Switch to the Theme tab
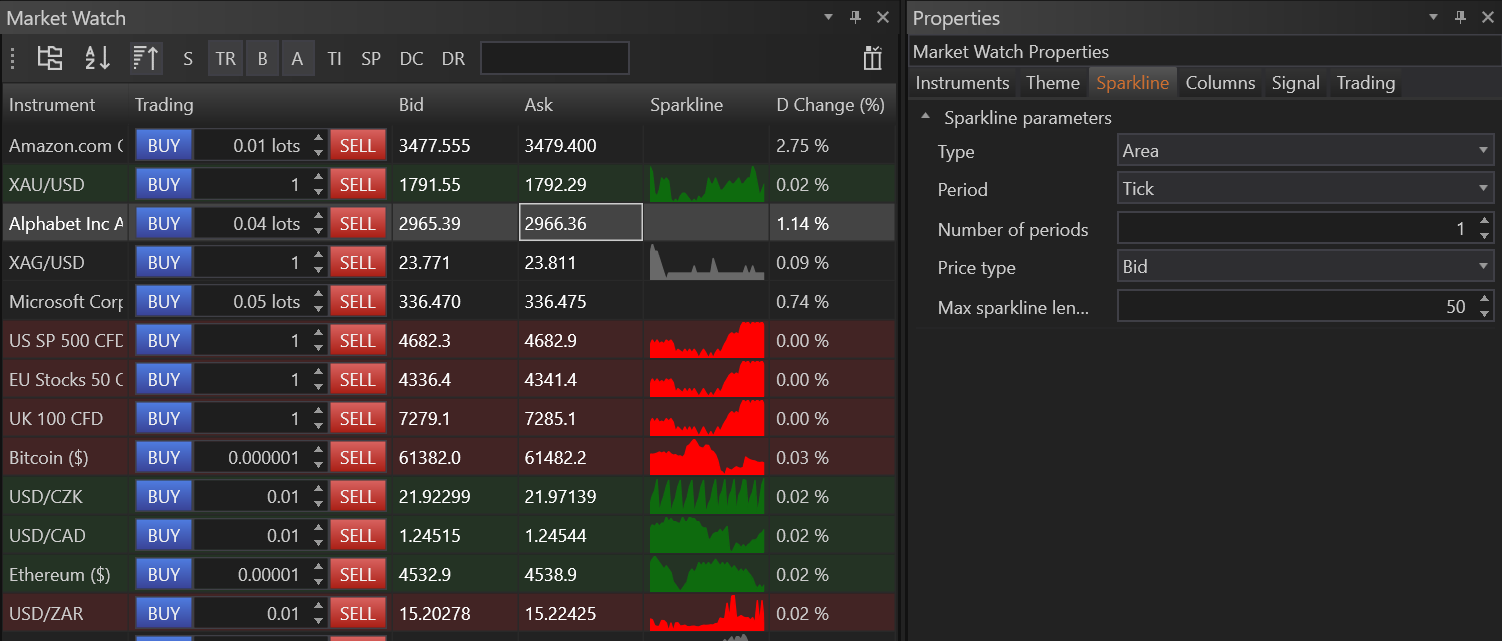1502x641 pixels. pos(1052,83)
